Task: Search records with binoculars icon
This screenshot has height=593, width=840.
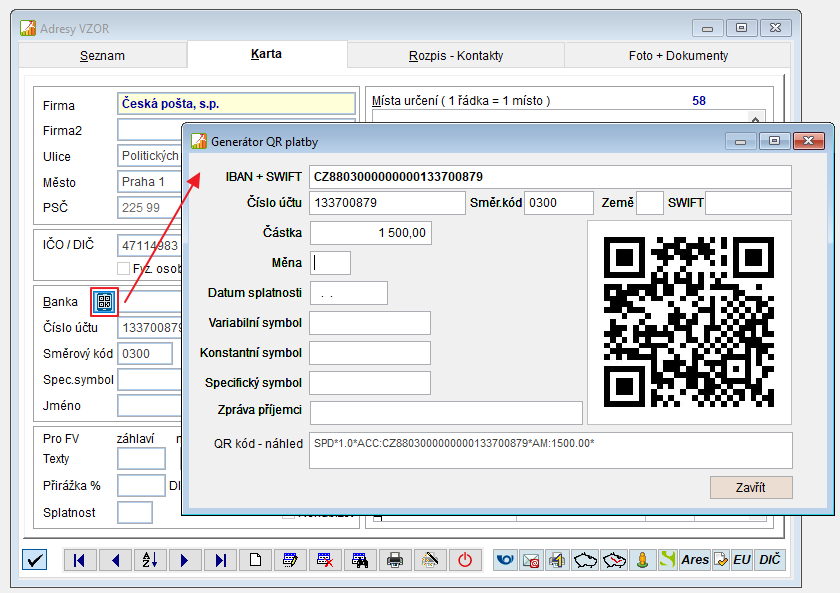Action: click(360, 560)
